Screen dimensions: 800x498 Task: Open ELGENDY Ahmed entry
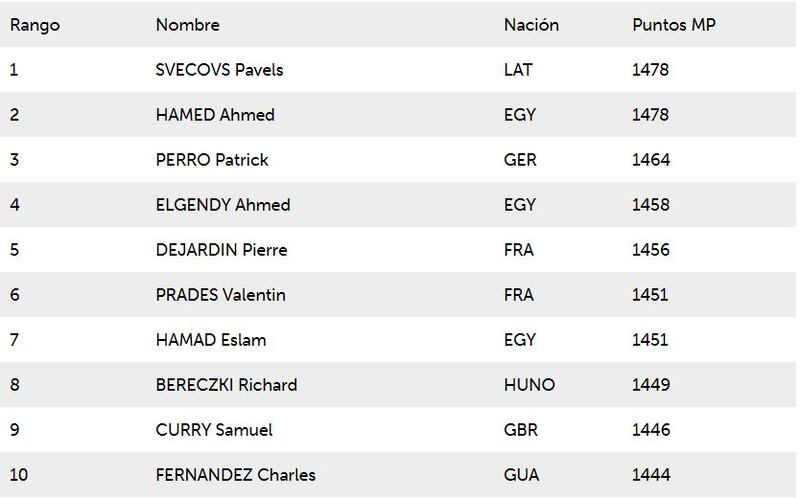click(x=223, y=205)
